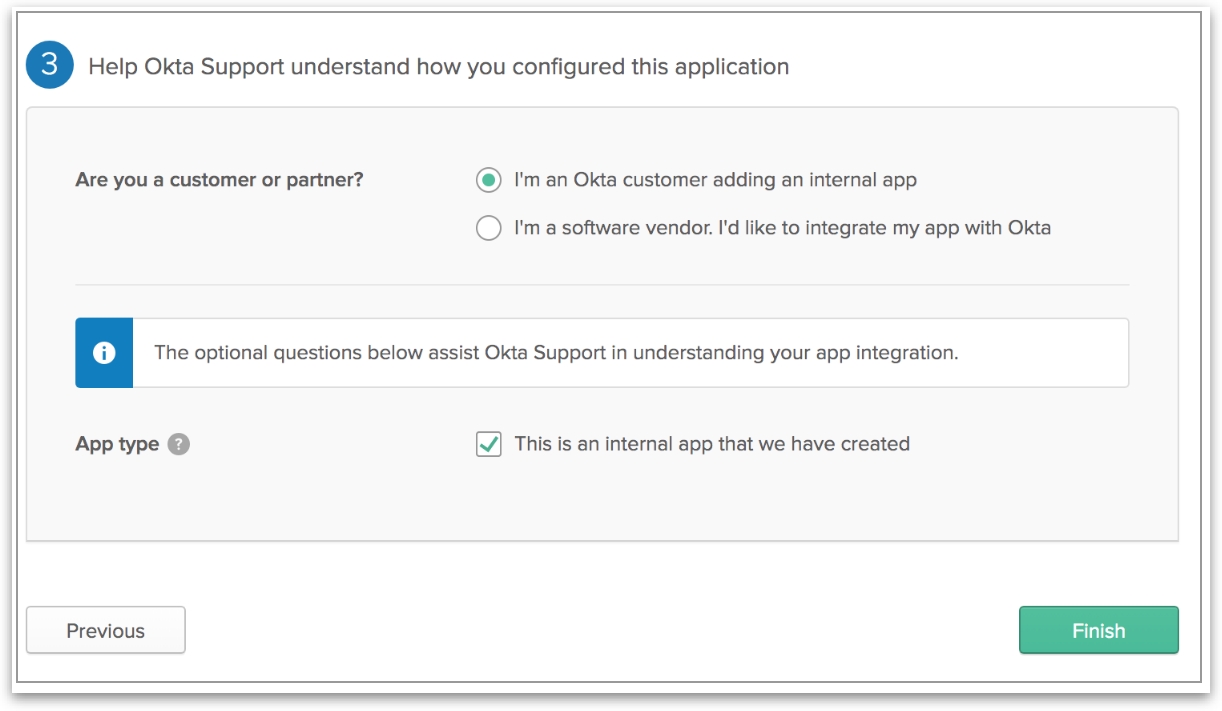Click the "App type" field label

tap(117, 444)
